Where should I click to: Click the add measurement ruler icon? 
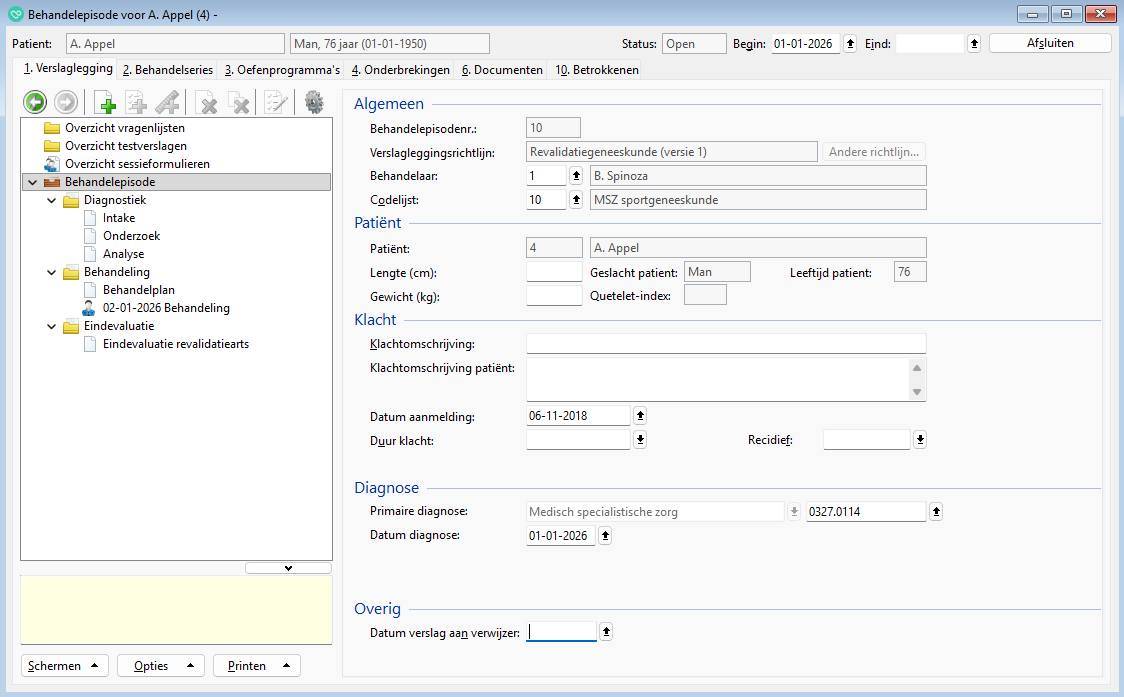pos(168,102)
